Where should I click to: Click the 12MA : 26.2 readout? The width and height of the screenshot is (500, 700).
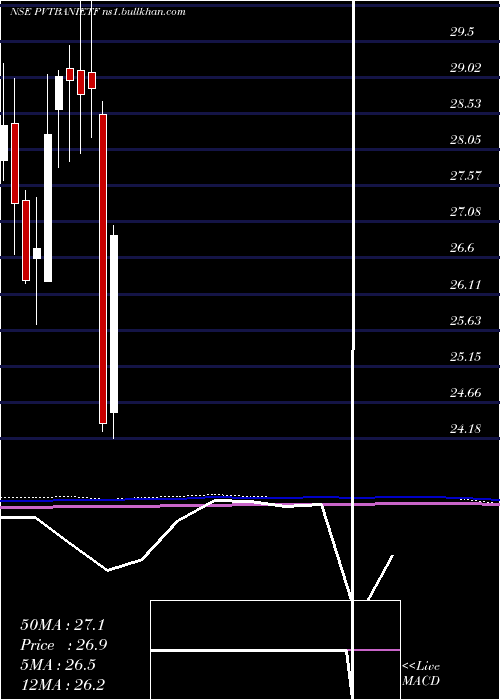coord(62,684)
